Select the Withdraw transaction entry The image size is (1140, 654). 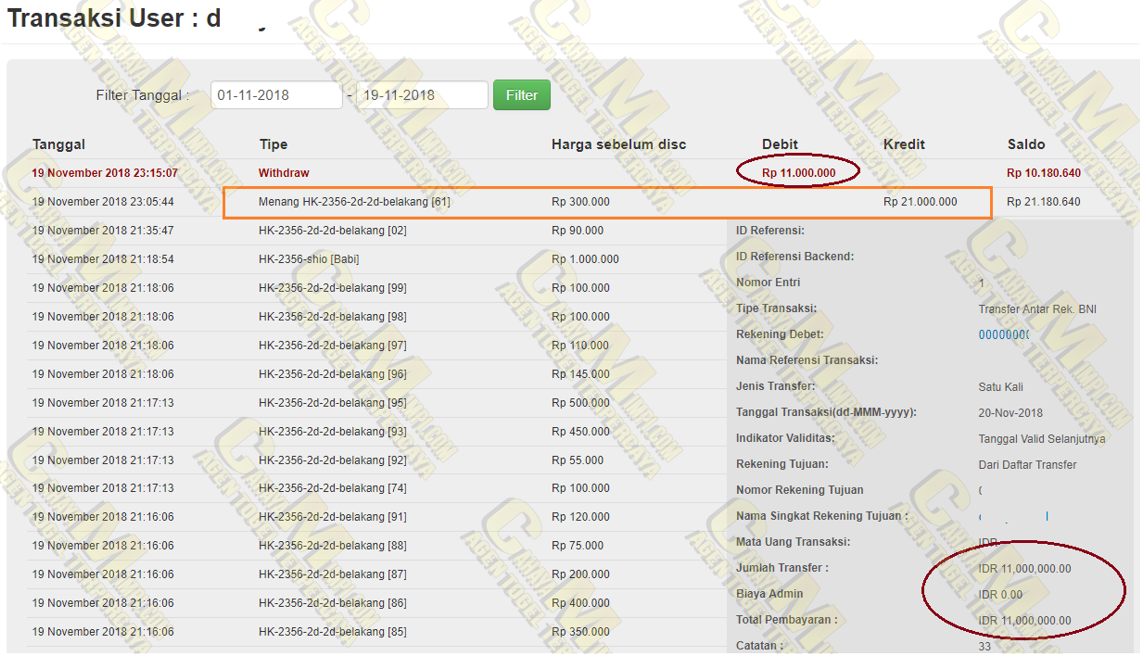tap(284, 173)
